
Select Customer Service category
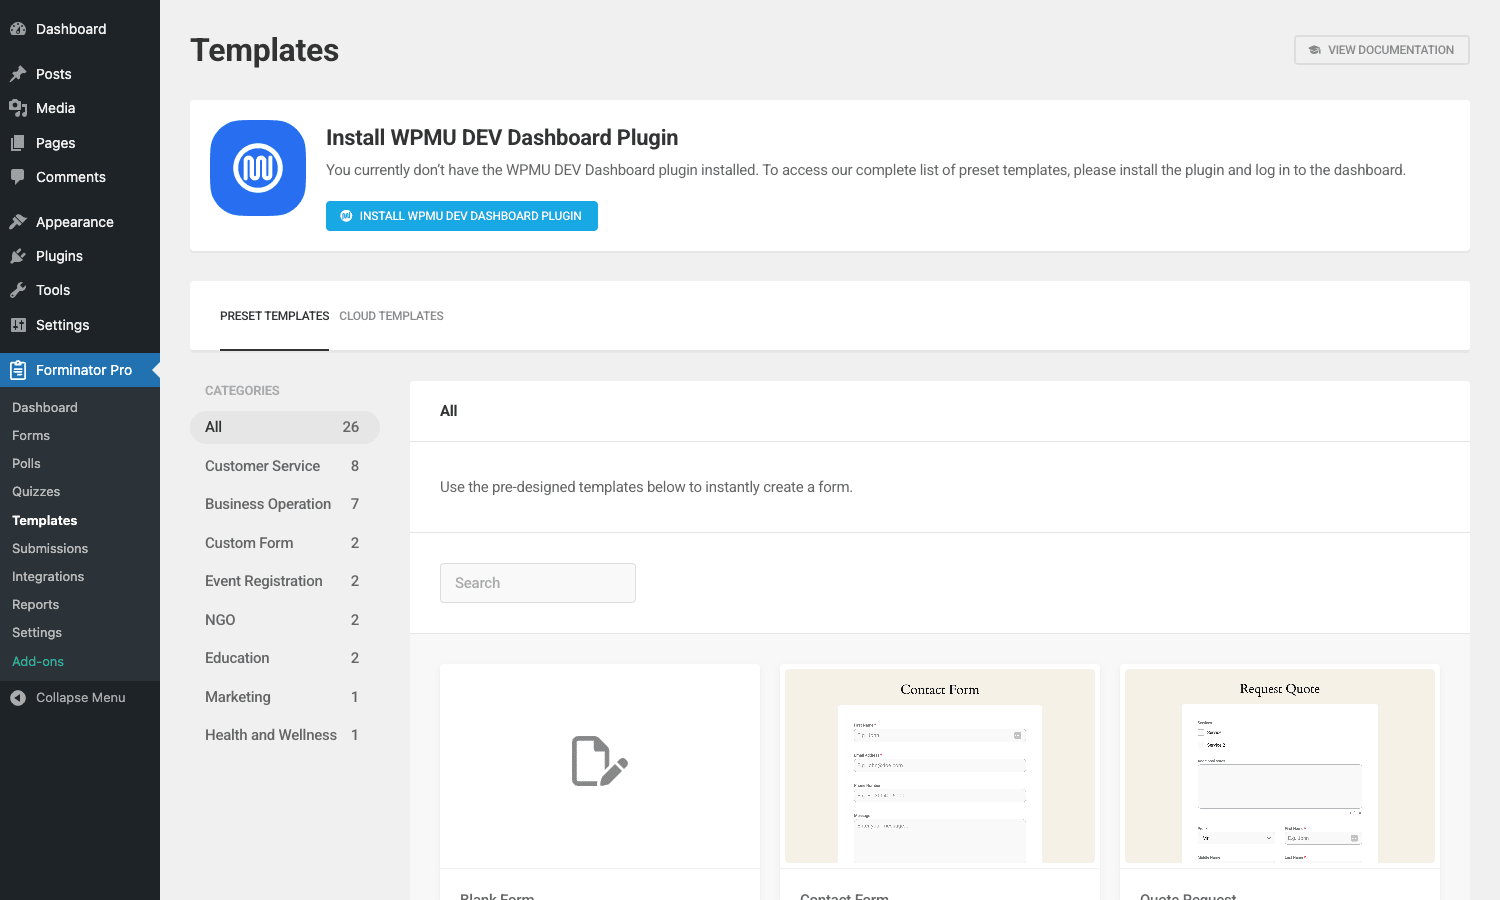point(285,466)
